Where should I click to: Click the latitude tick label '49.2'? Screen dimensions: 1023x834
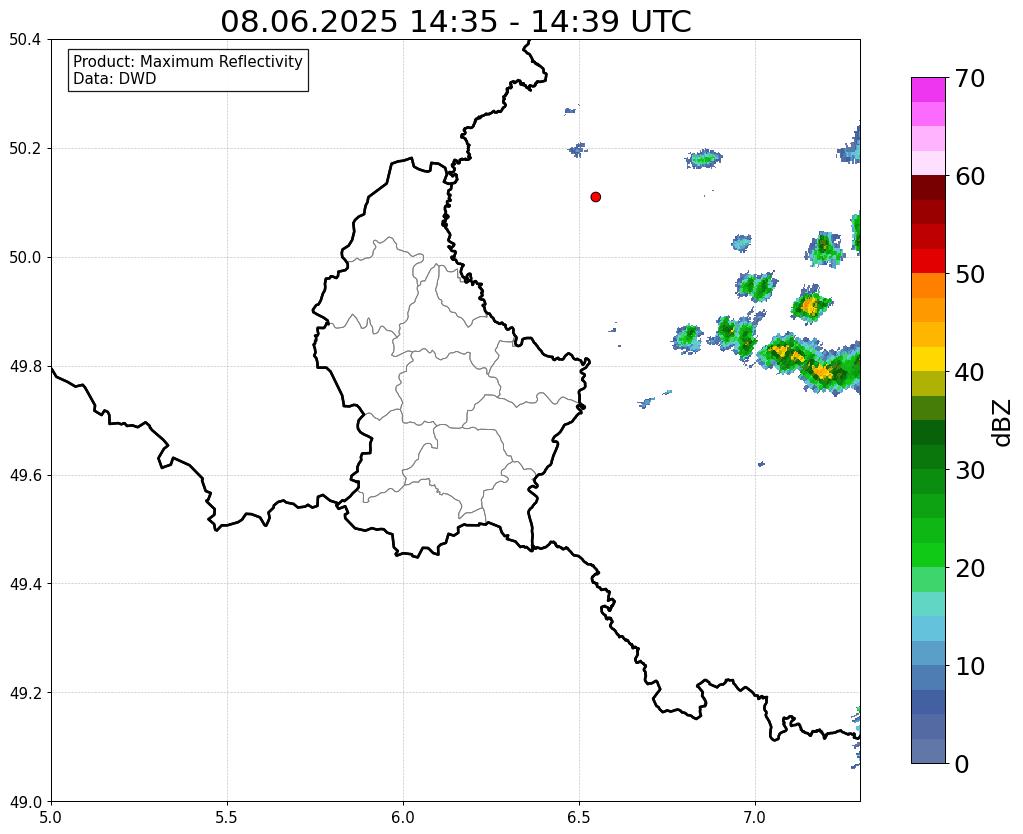coord(25,692)
